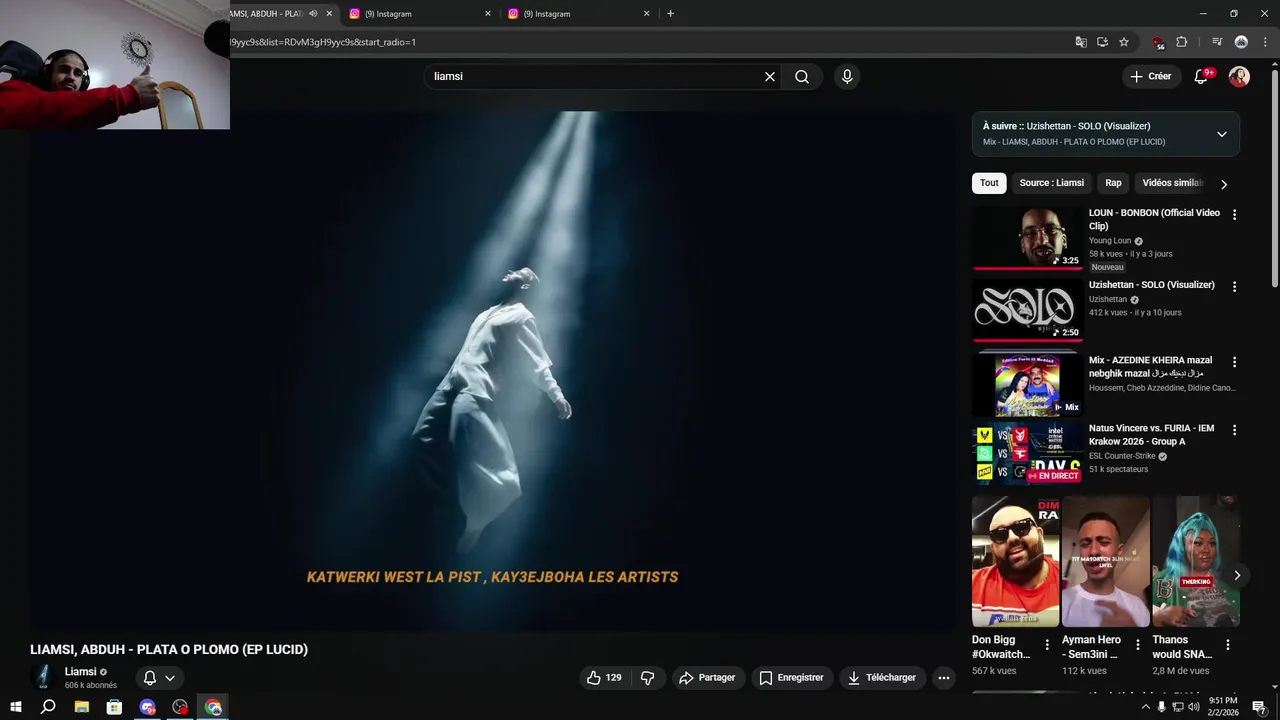This screenshot has width=1280, height=720.
Task: Save the video with Enregistrer
Action: coord(791,678)
